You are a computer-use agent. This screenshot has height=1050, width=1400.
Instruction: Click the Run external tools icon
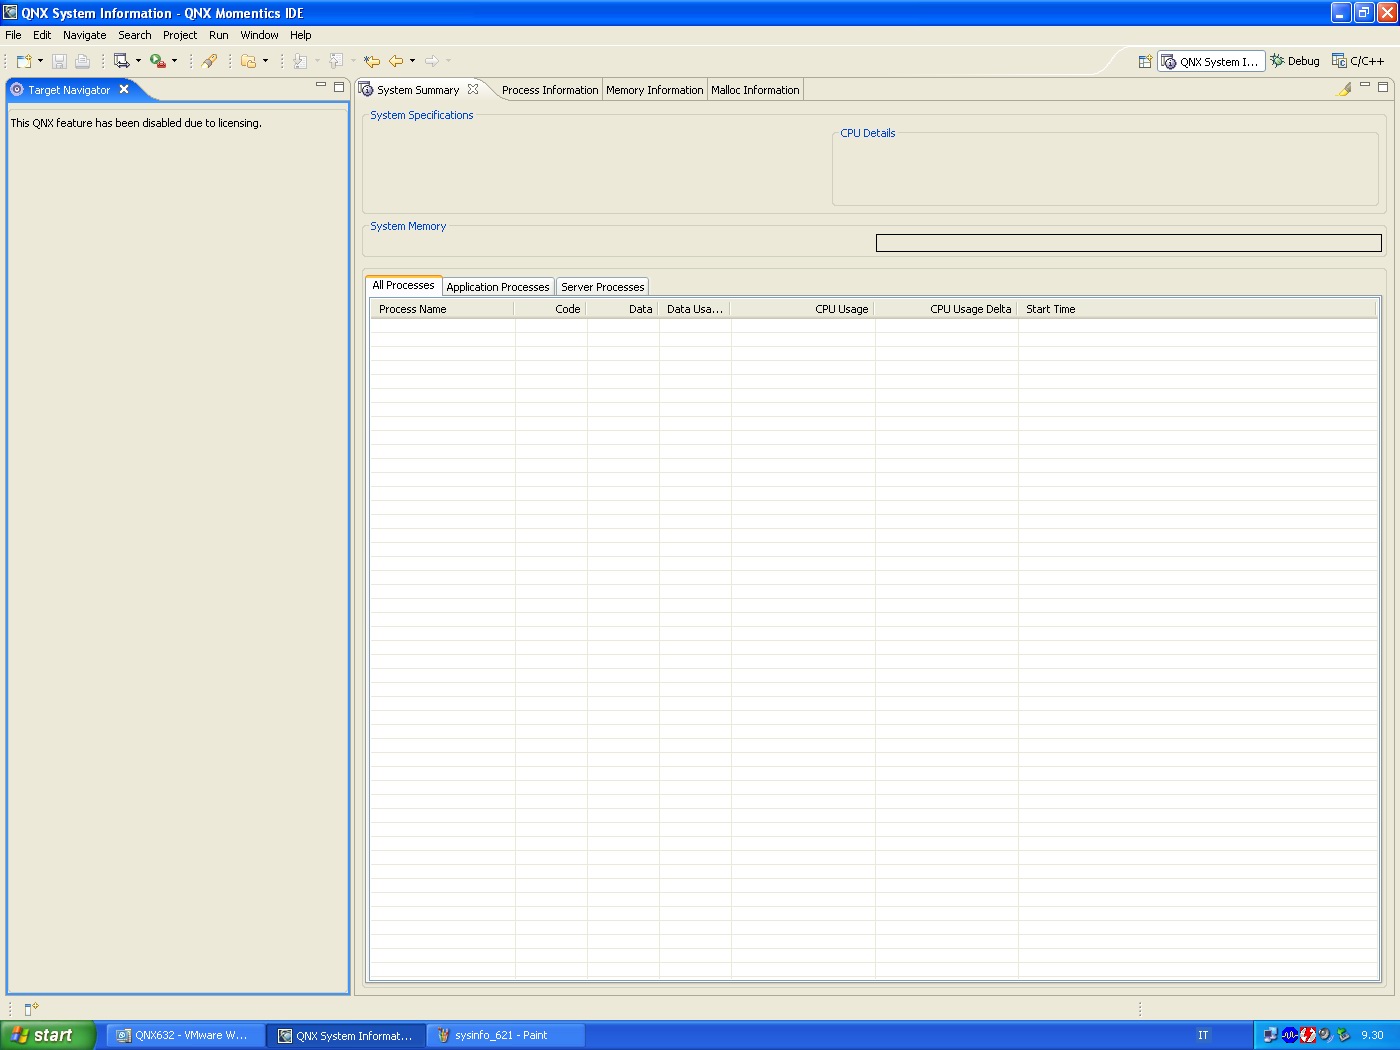click(x=158, y=61)
